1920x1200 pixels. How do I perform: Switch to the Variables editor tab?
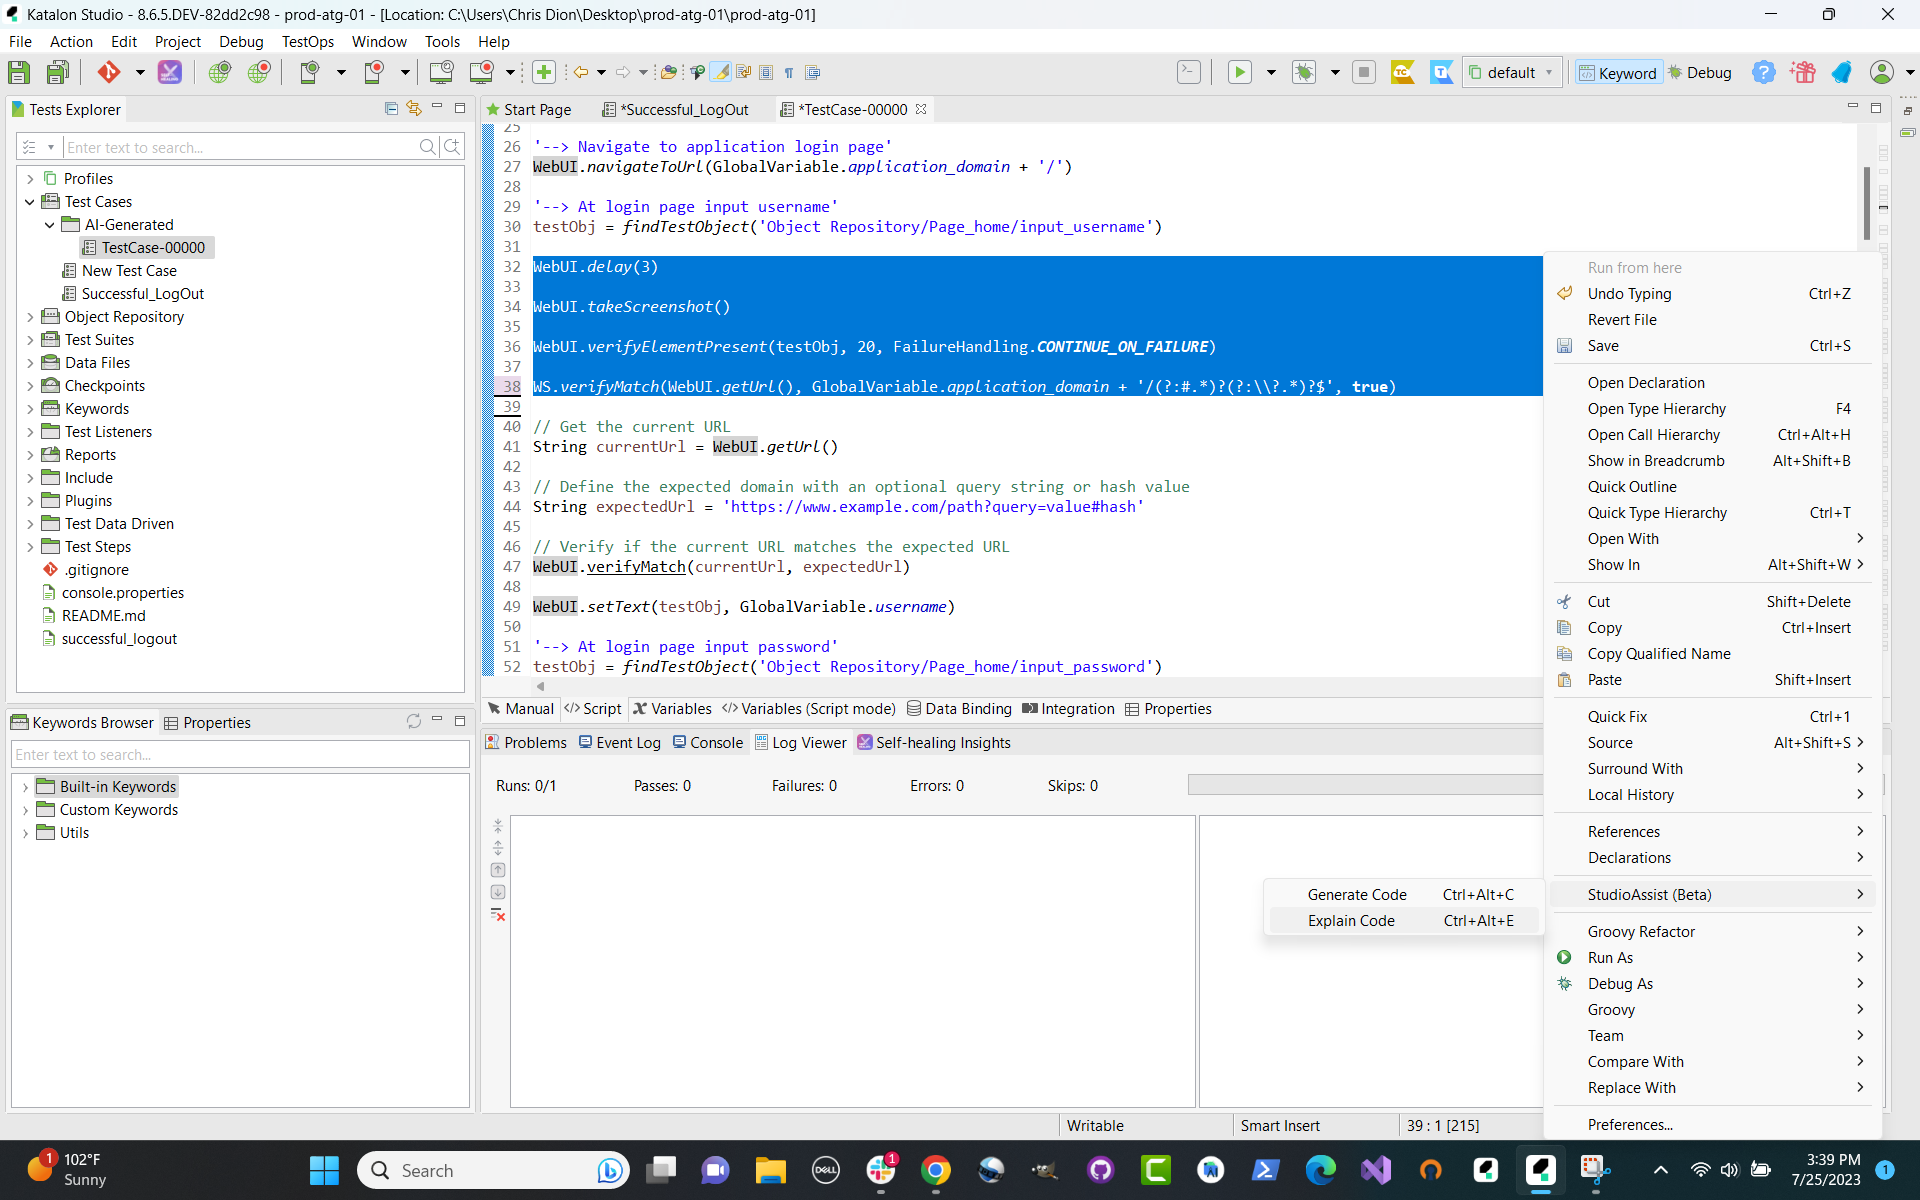(x=672, y=709)
